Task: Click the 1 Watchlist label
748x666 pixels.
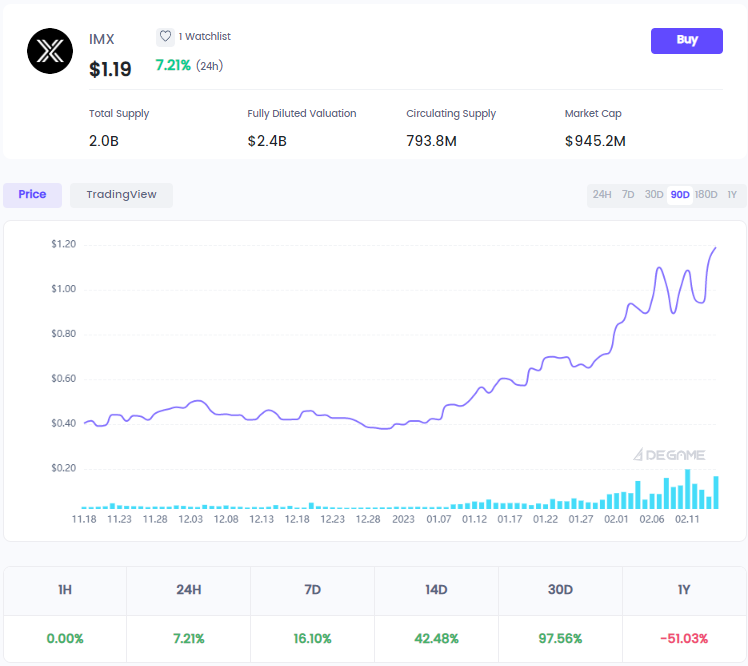Action: pos(204,37)
